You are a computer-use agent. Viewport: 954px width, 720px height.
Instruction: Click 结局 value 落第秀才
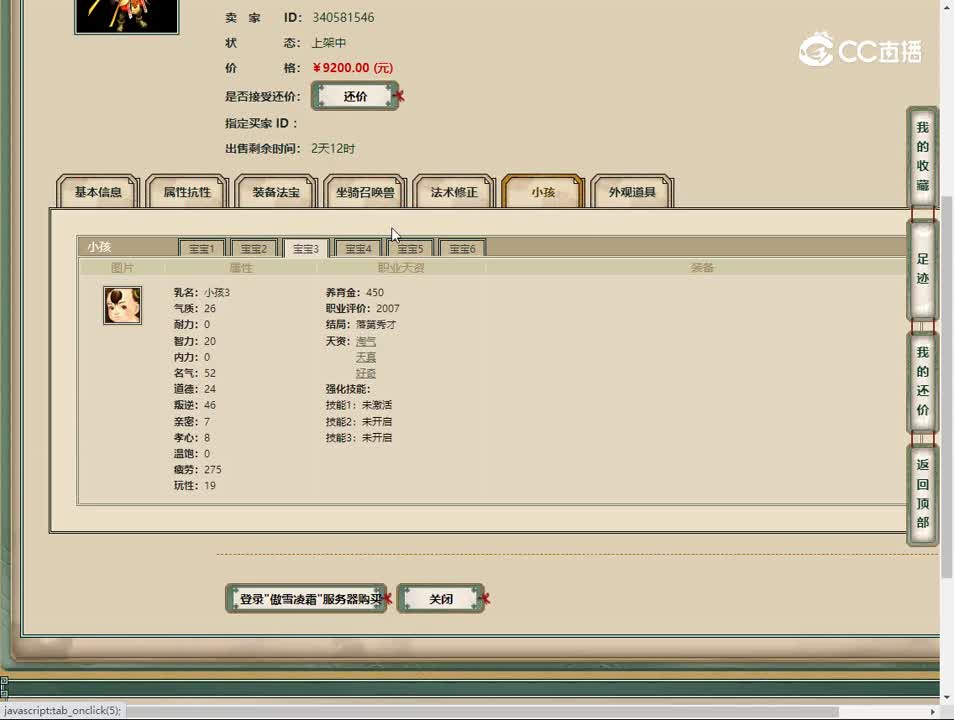(x=376, y=325)
